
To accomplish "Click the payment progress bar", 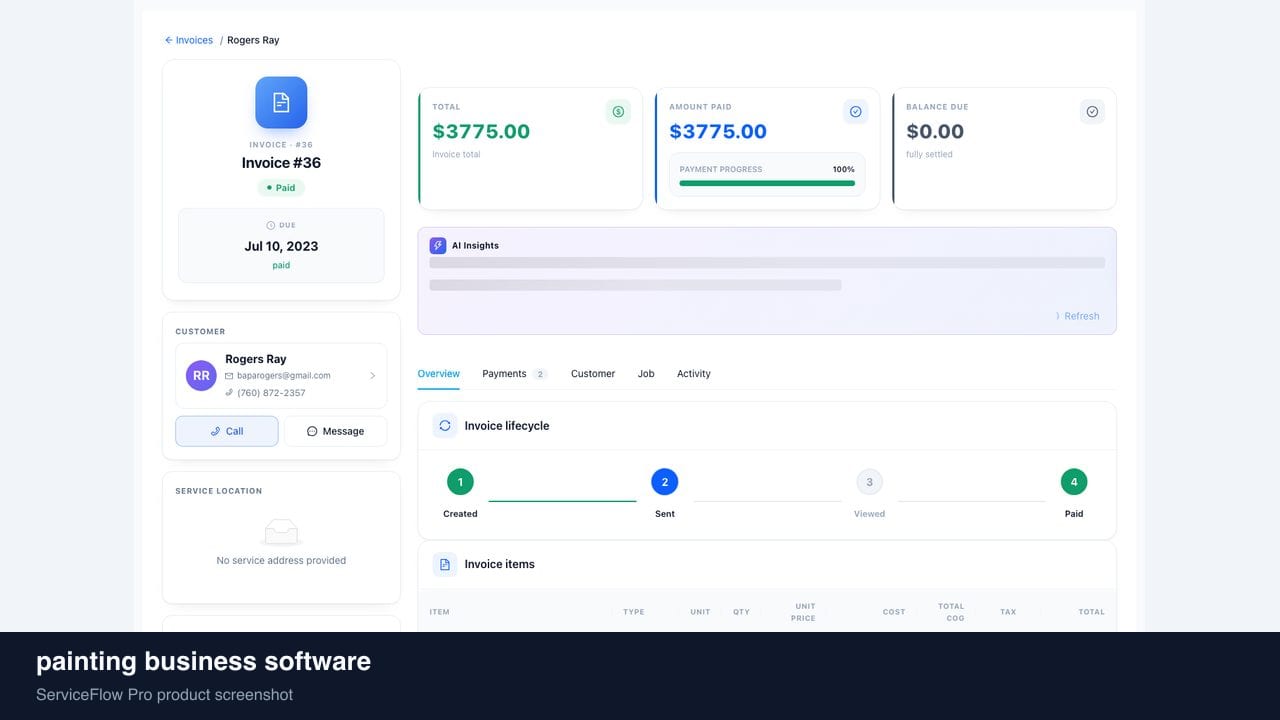I will tap(767, 183).
